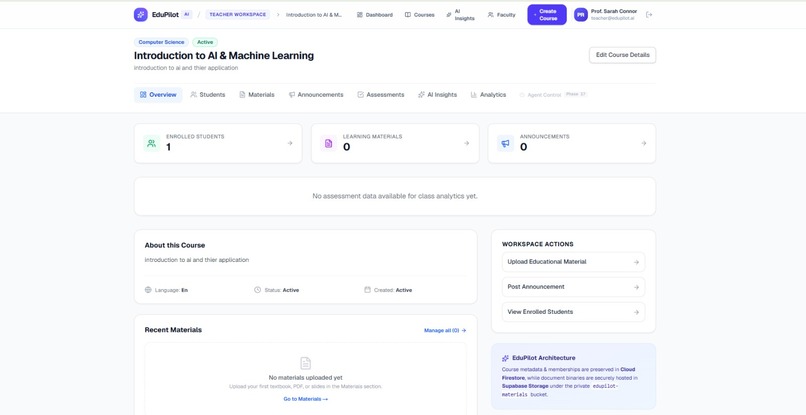Click the EduPilot logo icon
This screenshot has height=415, width=806.
[x=141, y=15]
